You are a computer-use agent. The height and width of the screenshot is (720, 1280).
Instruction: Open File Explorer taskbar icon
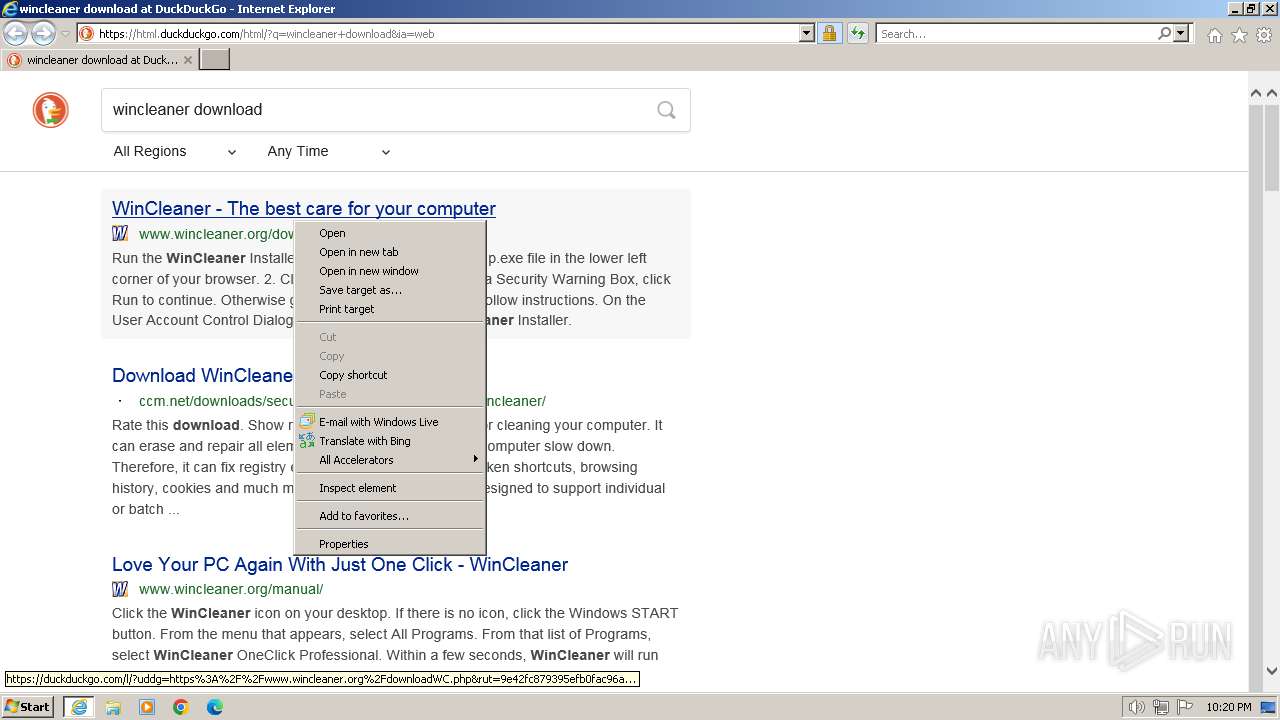(x=113, y=707)
